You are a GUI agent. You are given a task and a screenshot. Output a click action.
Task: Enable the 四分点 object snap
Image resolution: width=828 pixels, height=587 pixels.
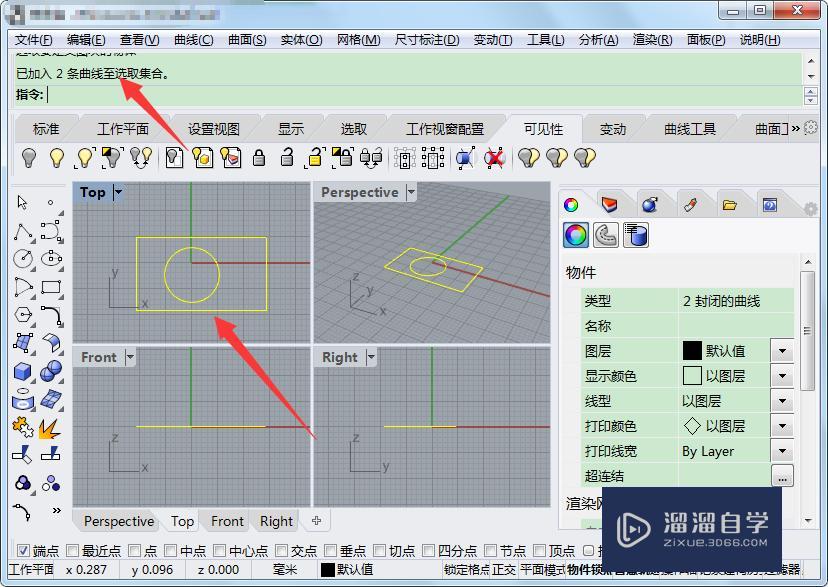click(429, 551)
